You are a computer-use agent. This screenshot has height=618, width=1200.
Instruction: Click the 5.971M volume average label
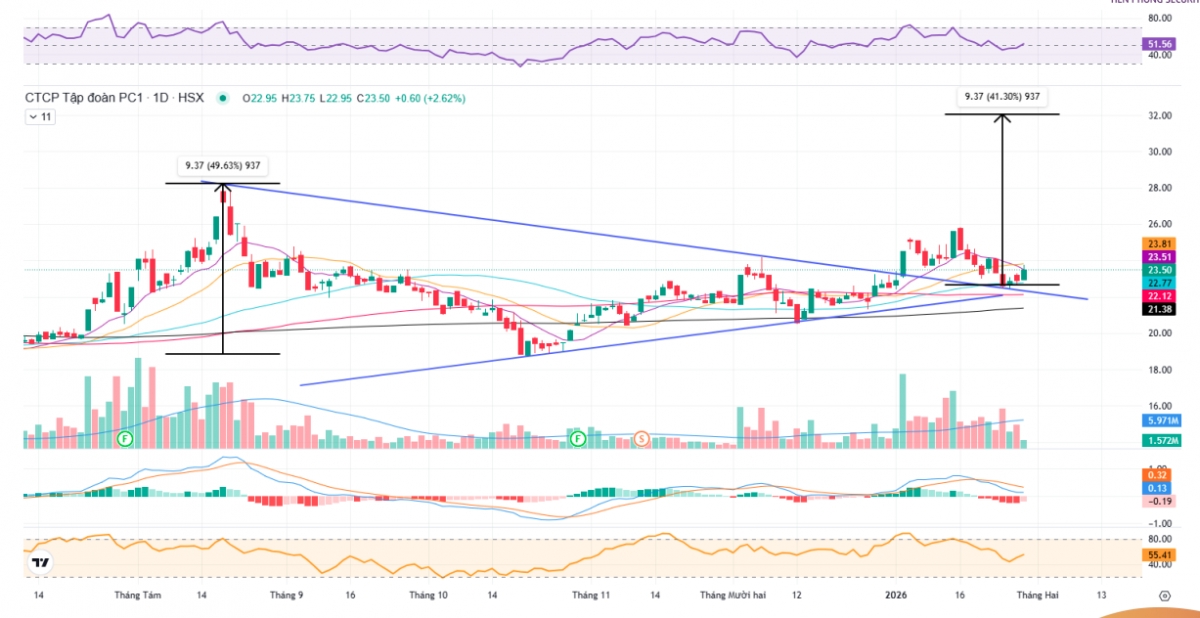1160,422
